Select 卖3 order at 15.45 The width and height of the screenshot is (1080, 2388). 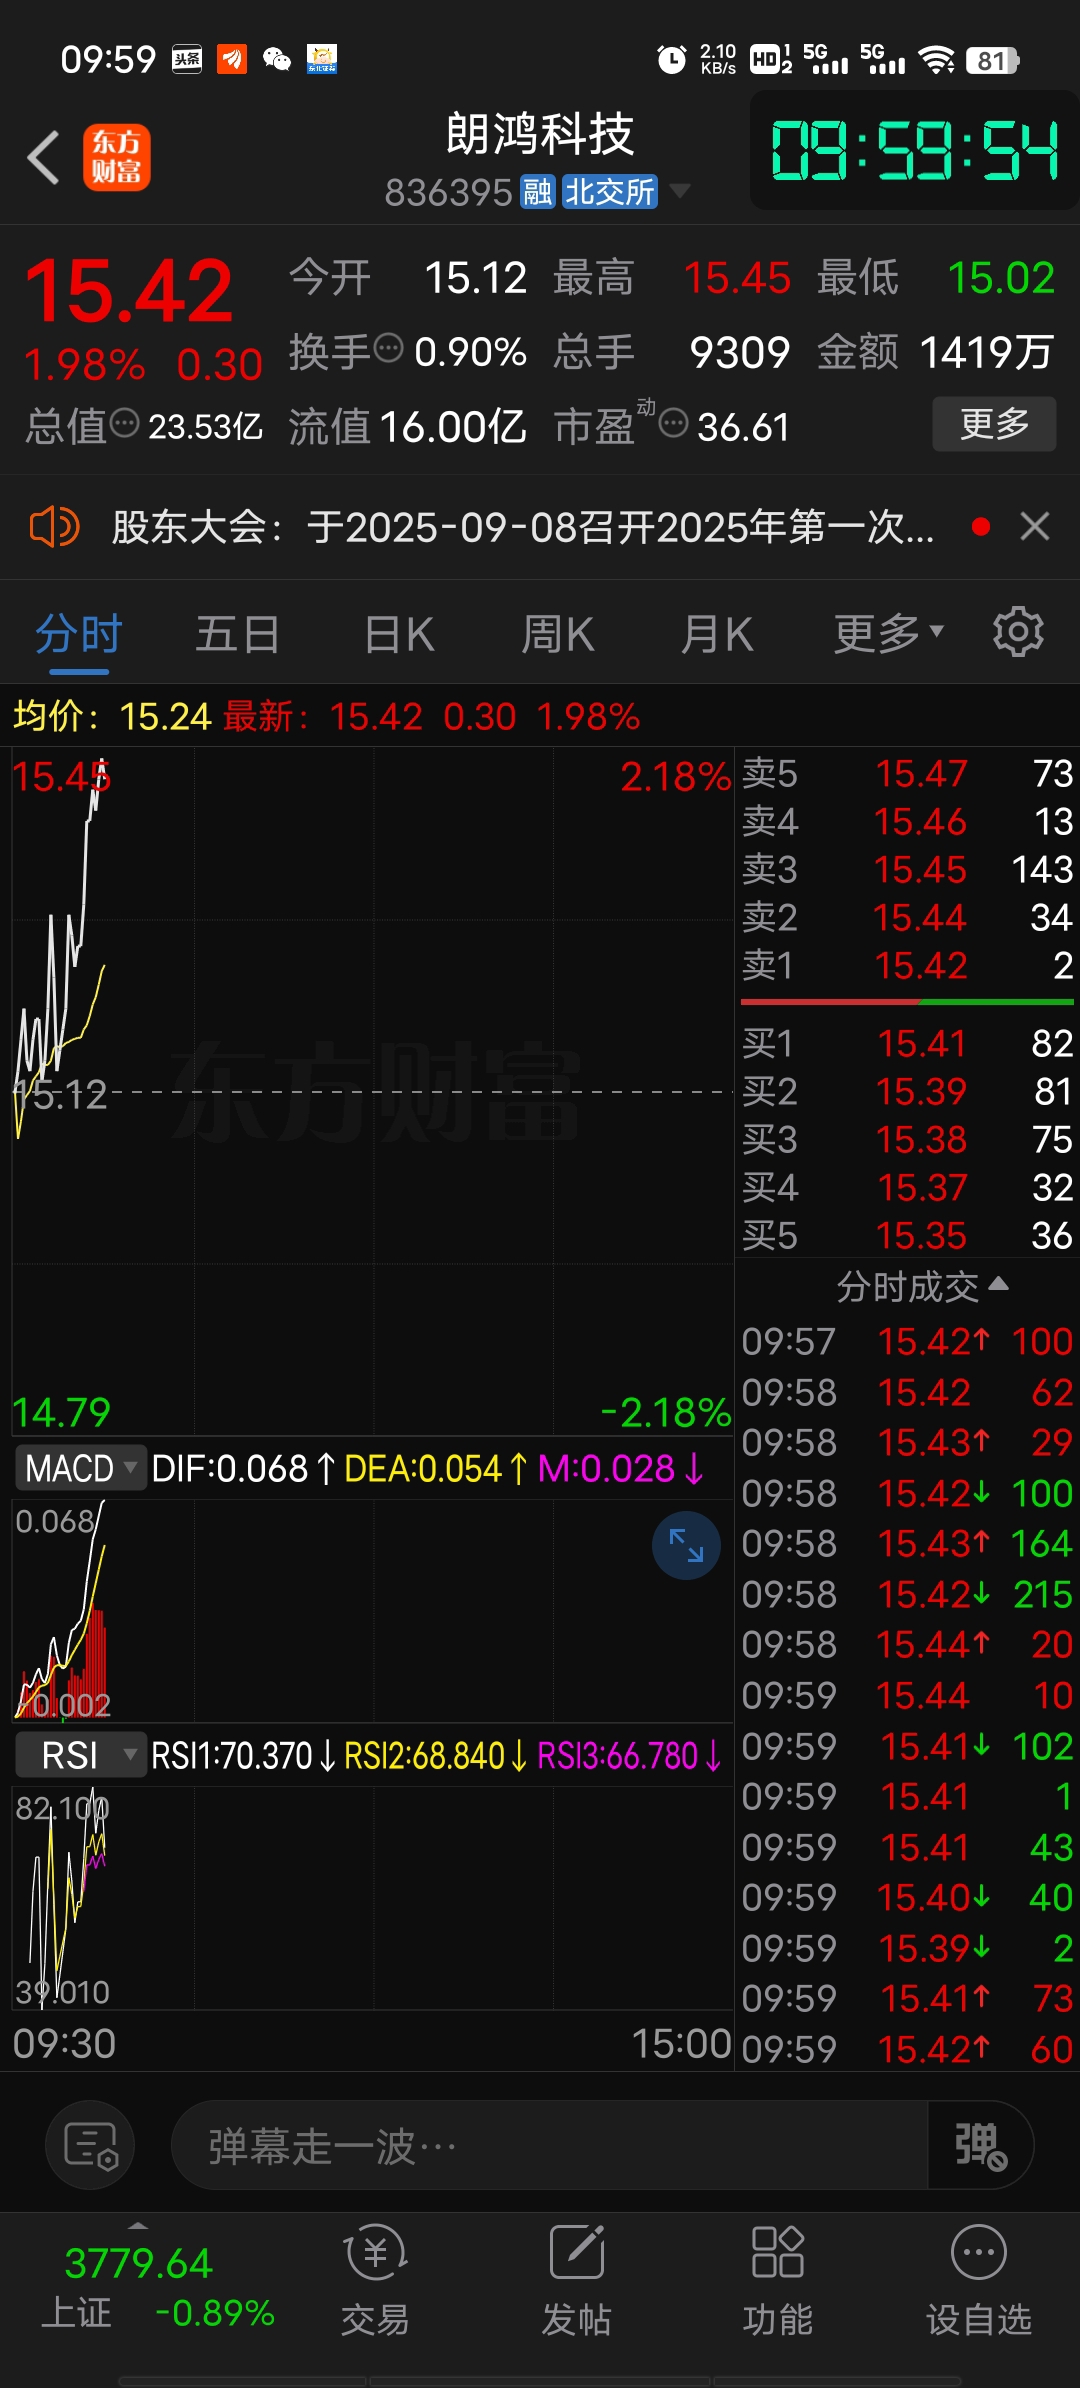pos(907,869)
